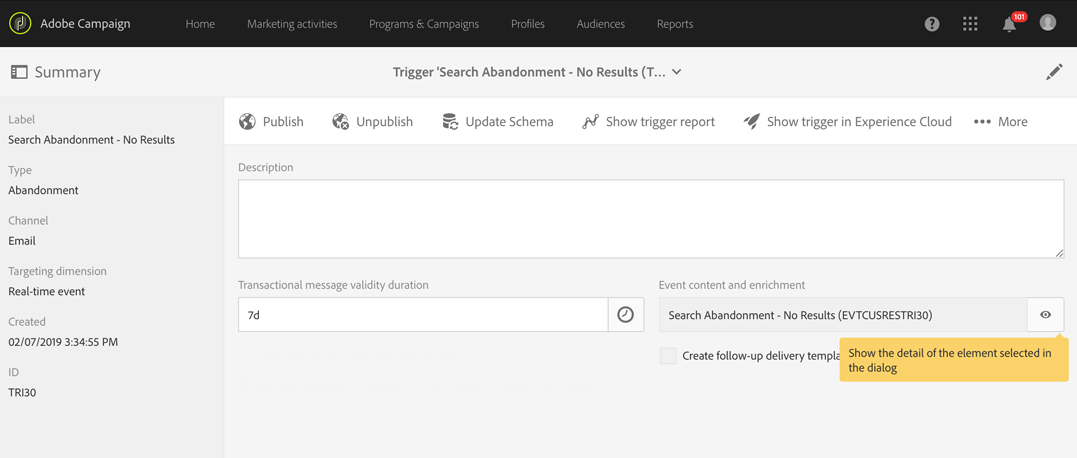
Task: Click the Summary heading text
Action: pos(67,72)
